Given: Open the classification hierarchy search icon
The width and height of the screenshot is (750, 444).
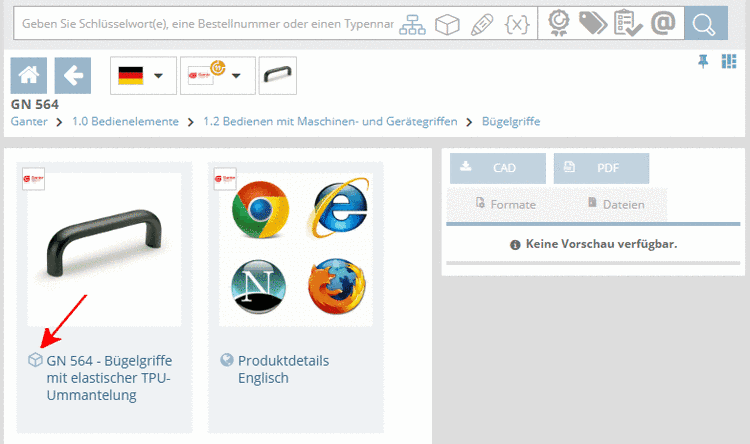Looking at the screenshot, I should point(412,24).
